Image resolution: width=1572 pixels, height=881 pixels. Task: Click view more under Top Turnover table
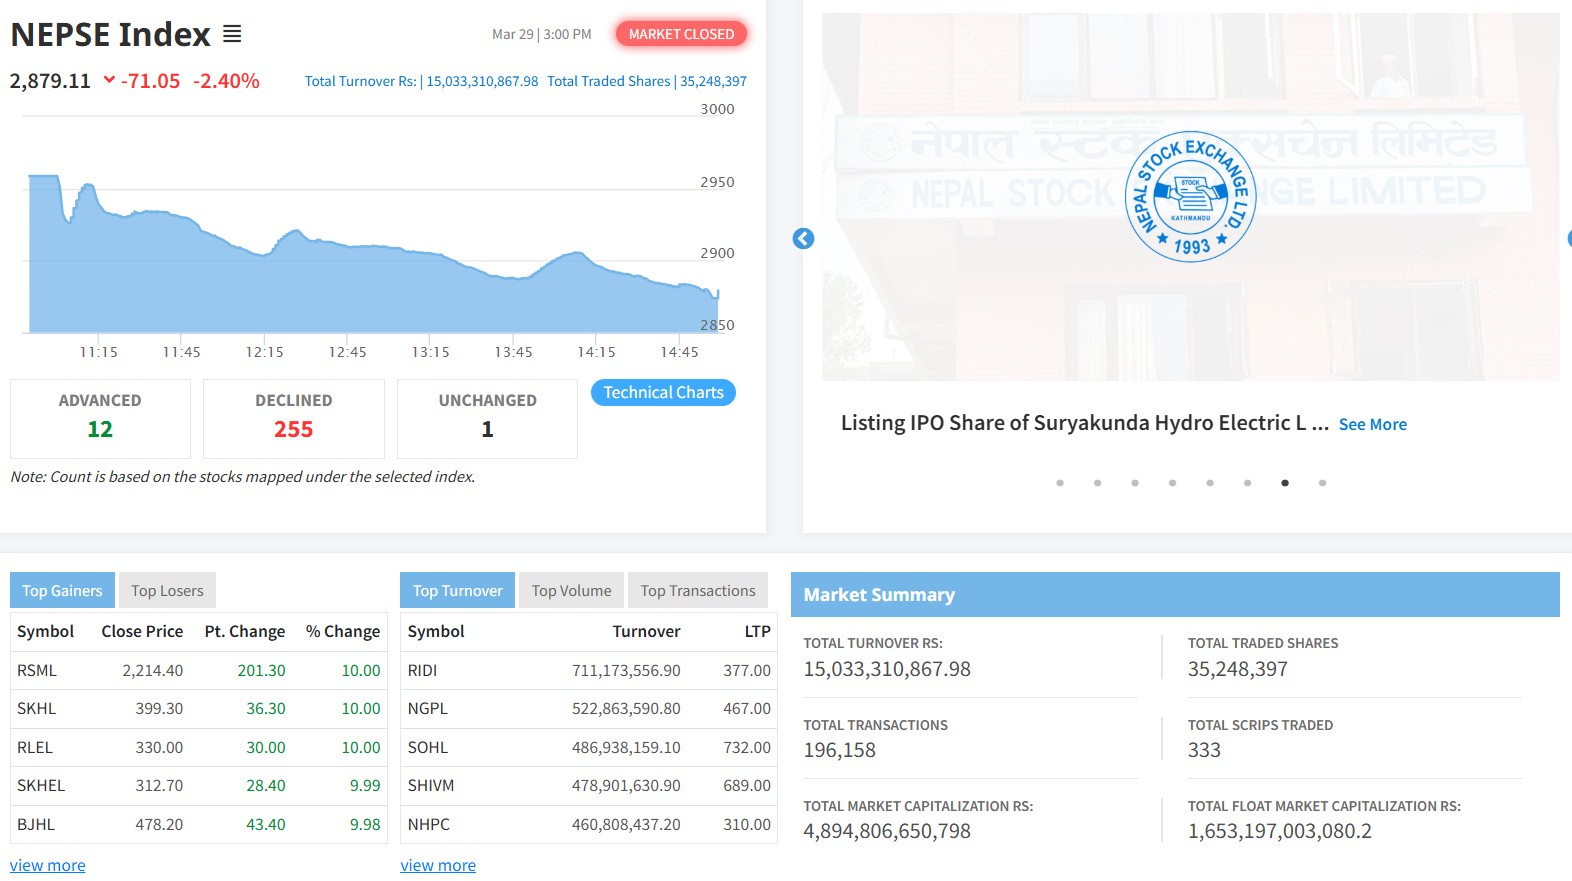tap(438, 866)
